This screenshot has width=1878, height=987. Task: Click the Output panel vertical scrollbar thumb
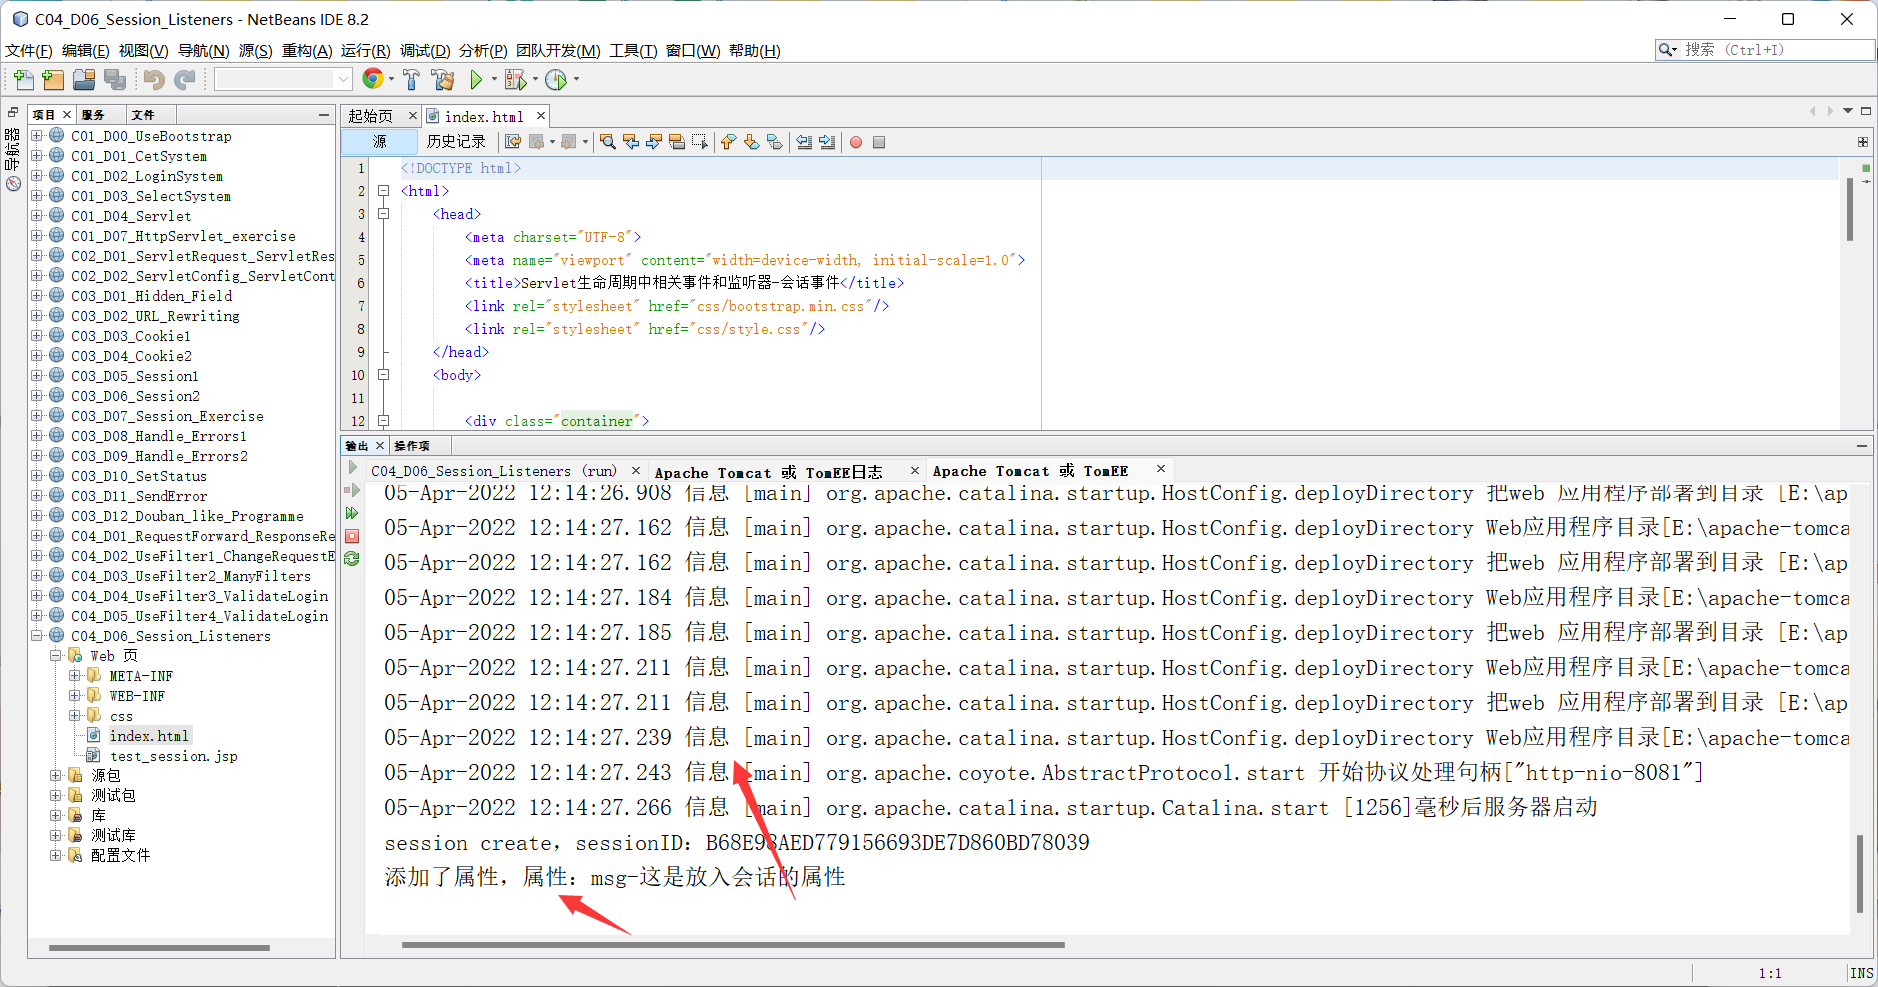coord(1860,874)
